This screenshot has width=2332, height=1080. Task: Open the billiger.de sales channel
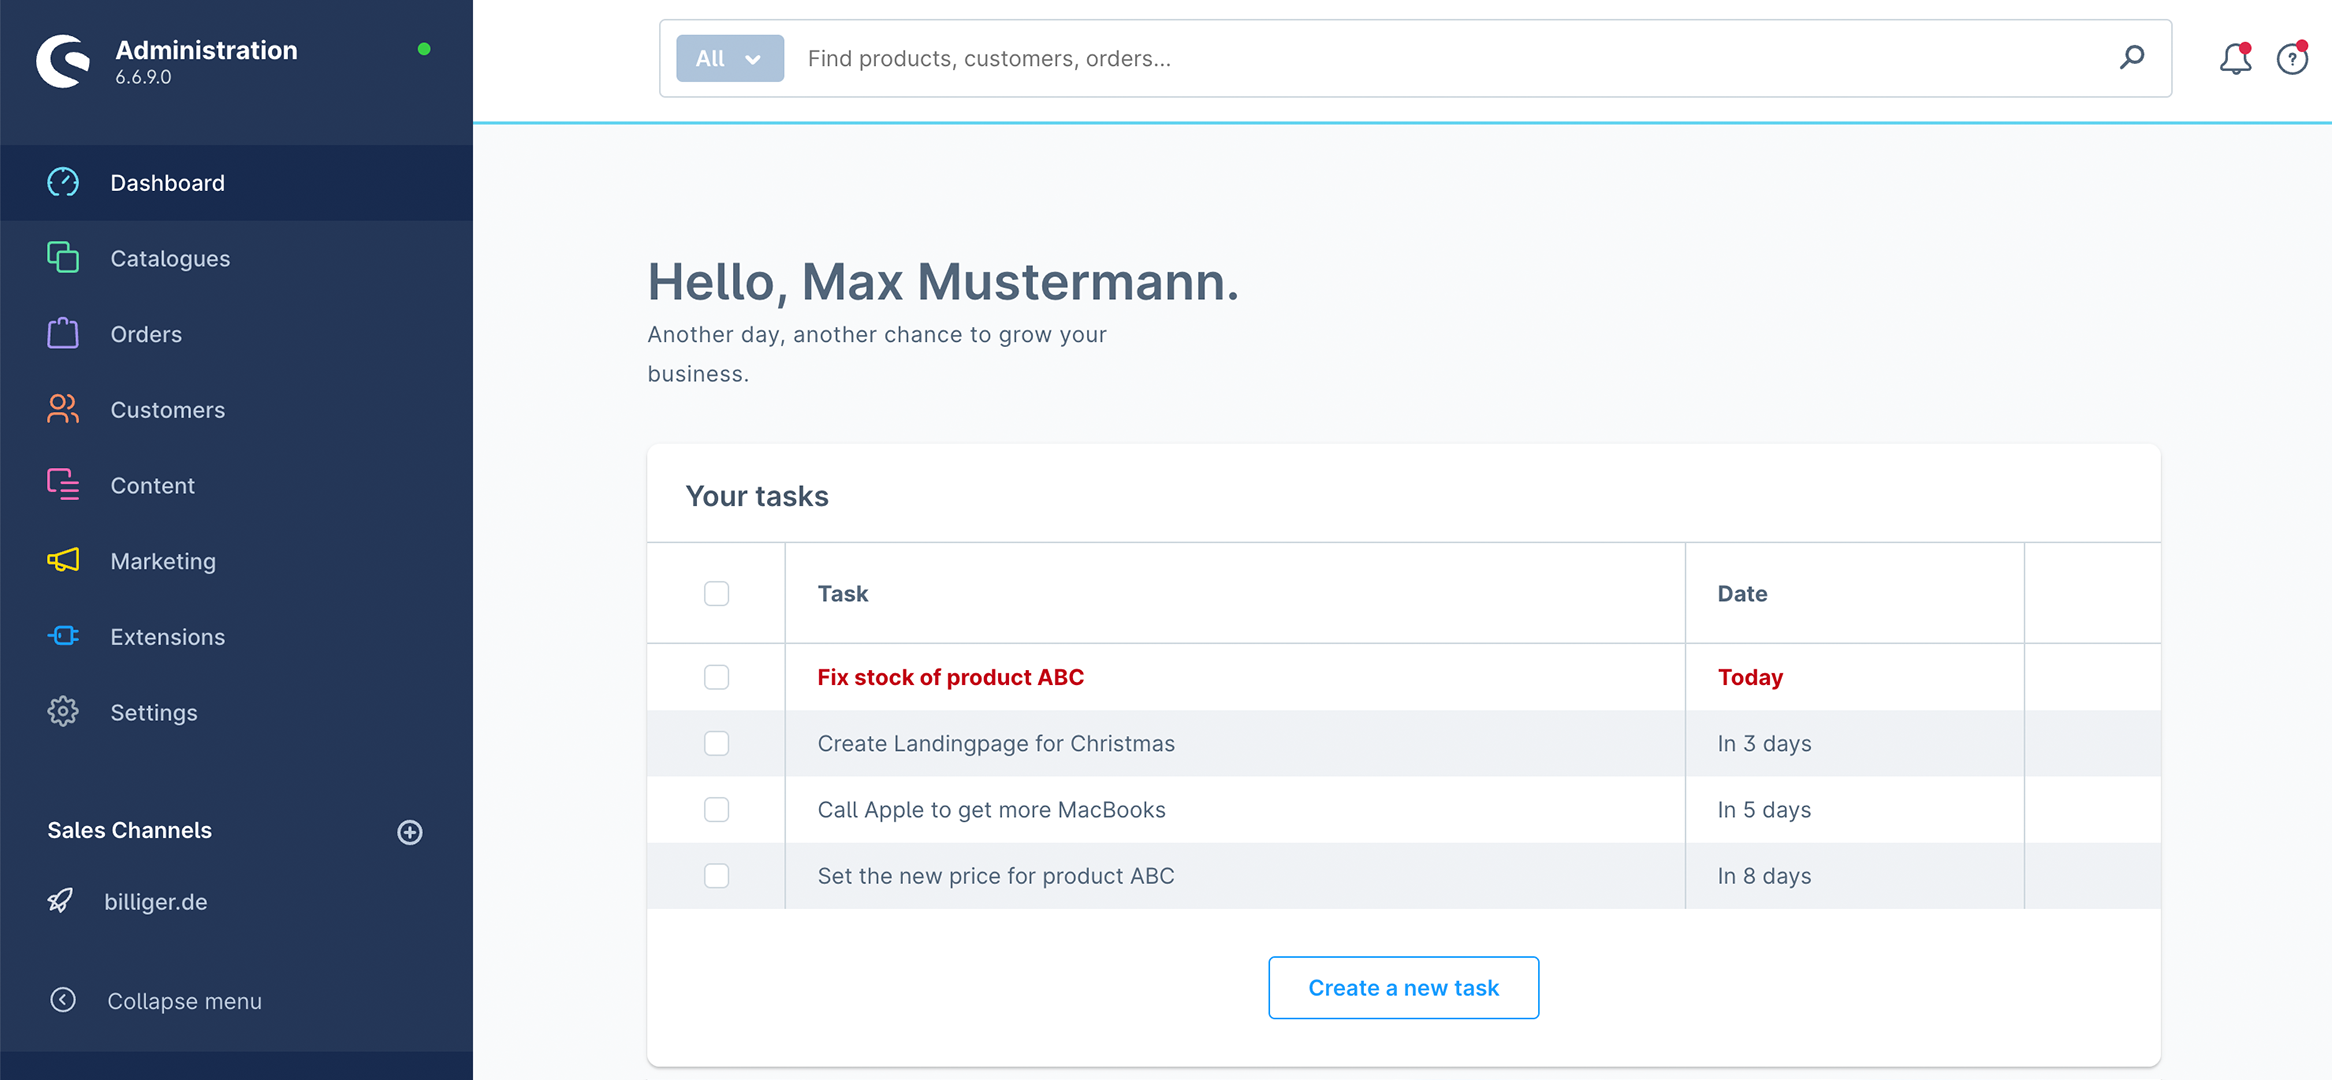point(156,902)
